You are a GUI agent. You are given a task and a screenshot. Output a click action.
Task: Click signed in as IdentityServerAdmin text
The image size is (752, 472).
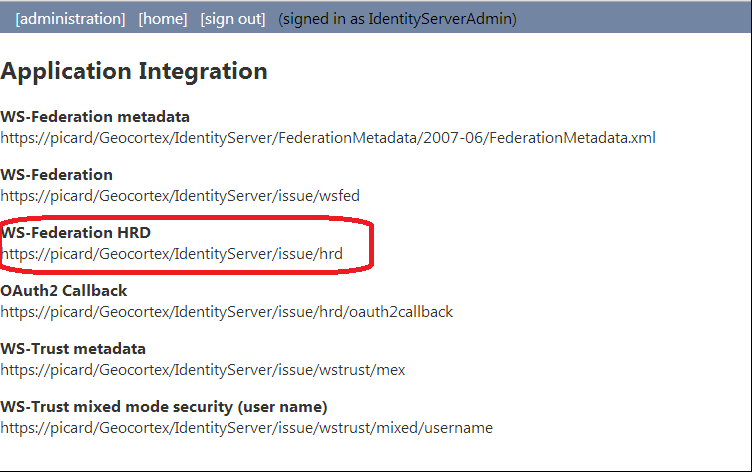pyautogui.click(x=397, y=19)
